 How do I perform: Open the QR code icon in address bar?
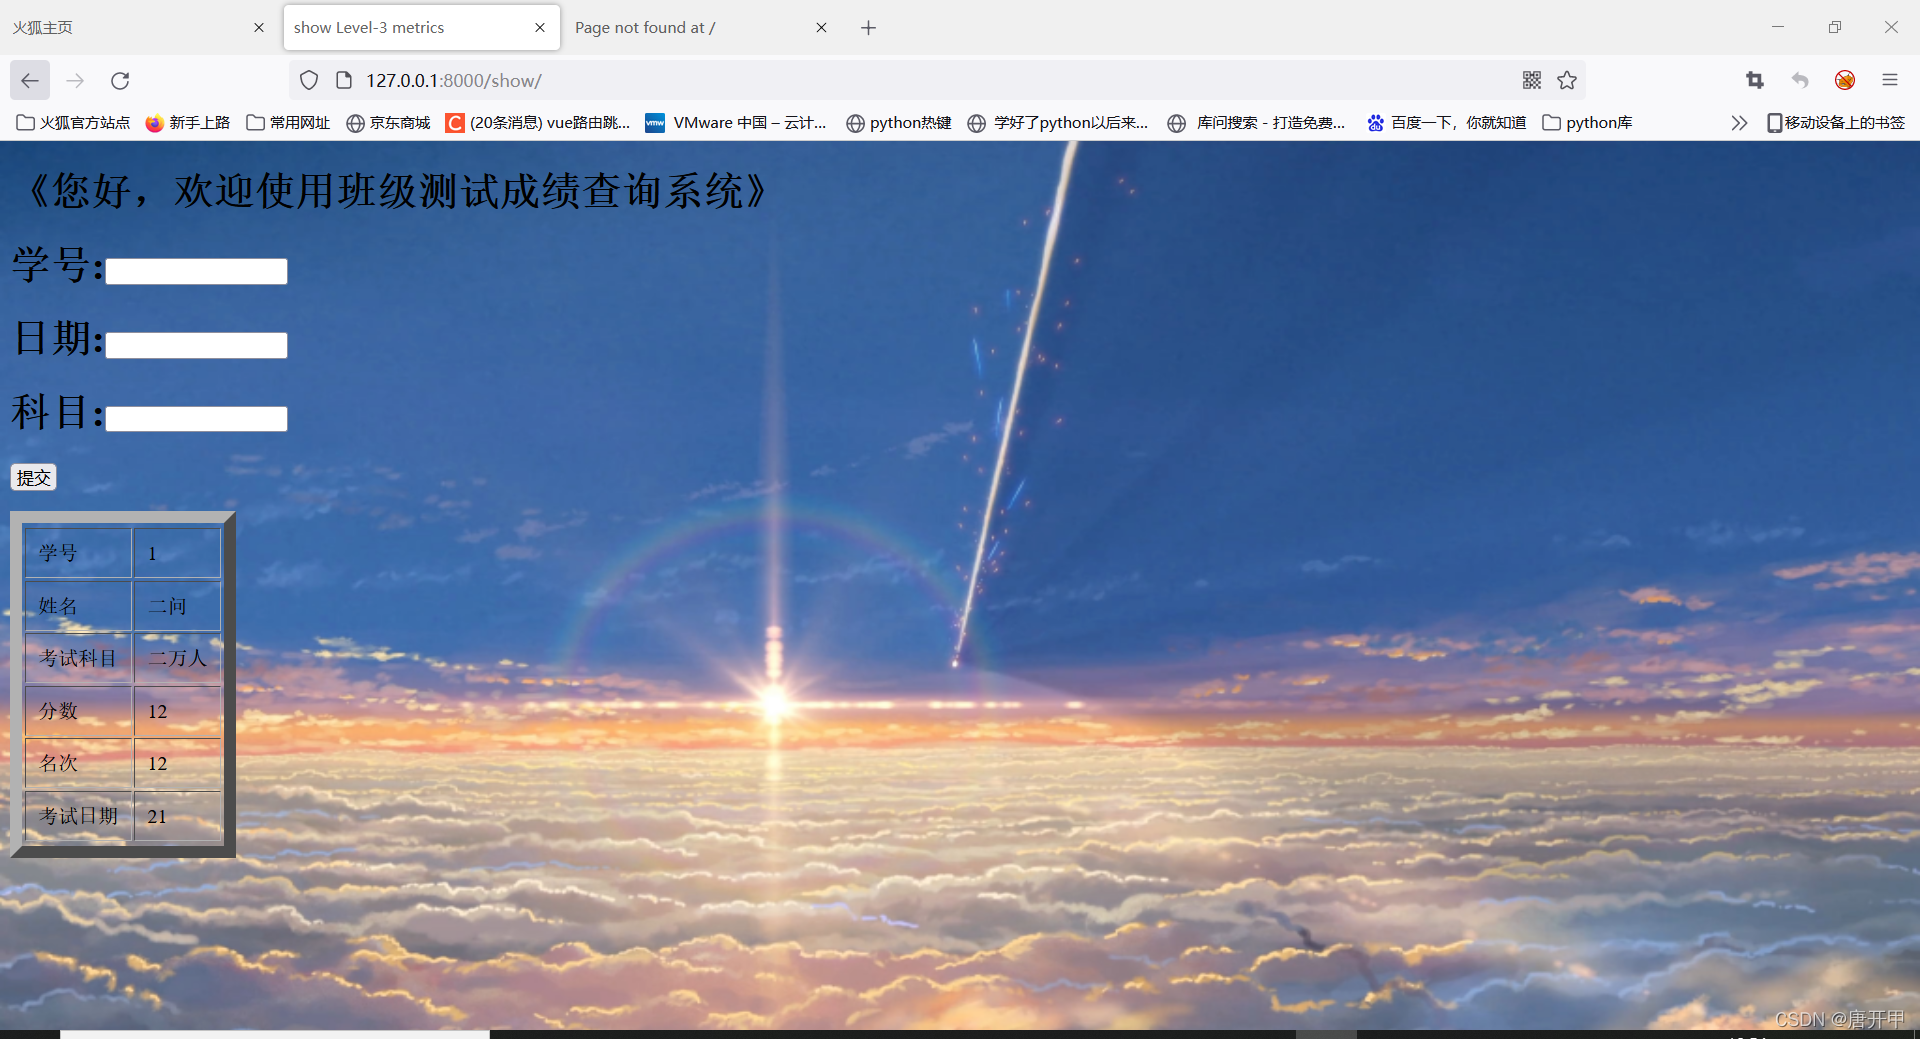[1532, 80]
